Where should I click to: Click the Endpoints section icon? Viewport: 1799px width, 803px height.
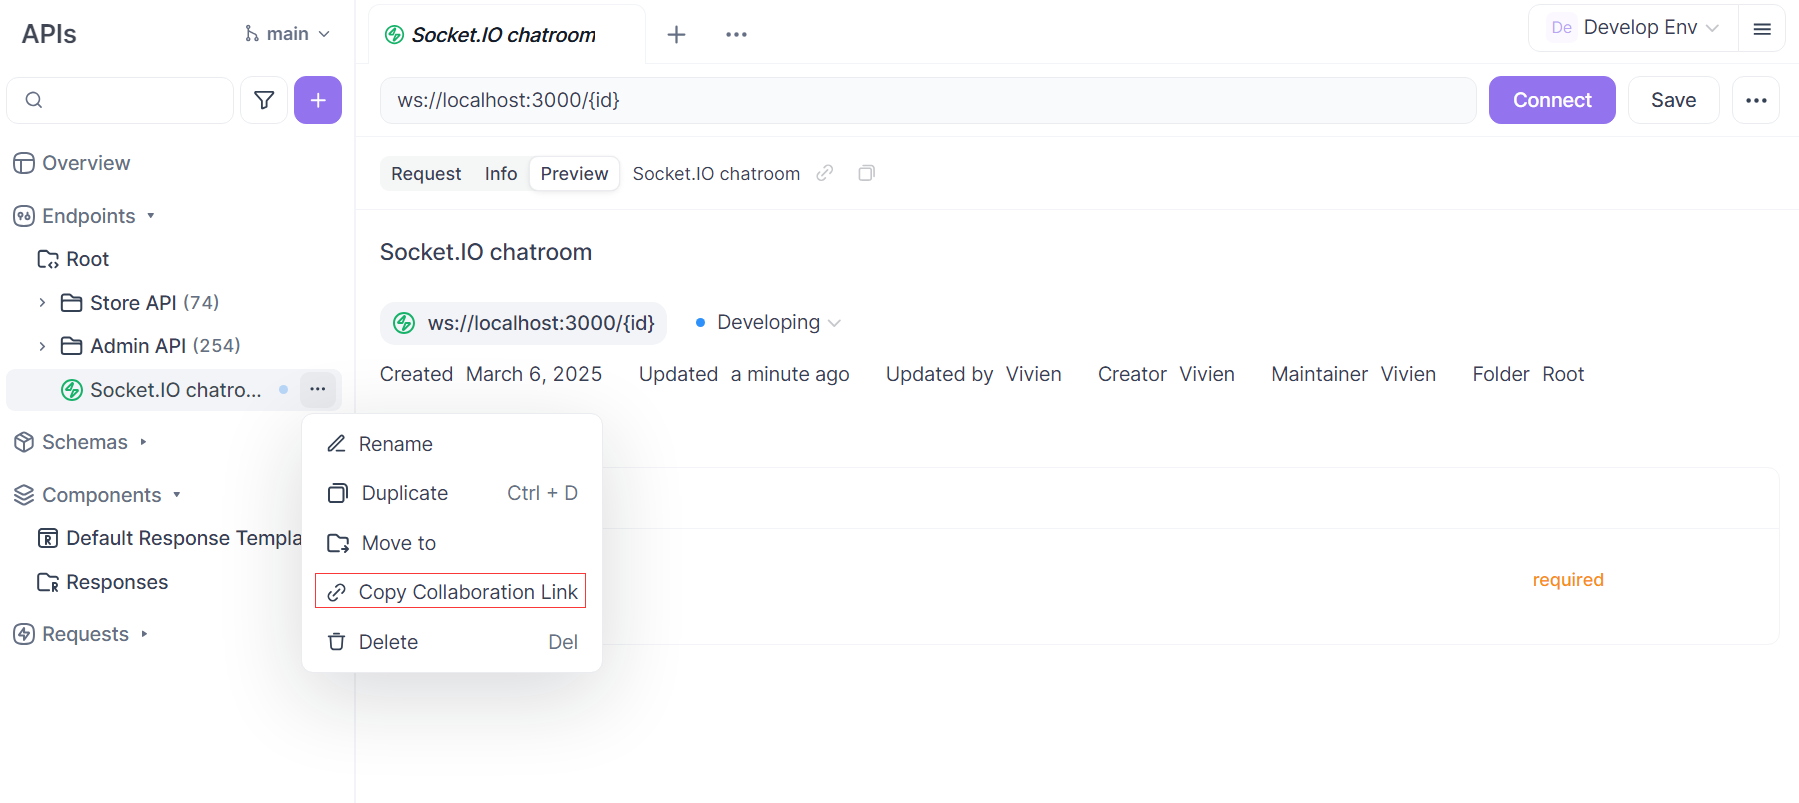24,216
